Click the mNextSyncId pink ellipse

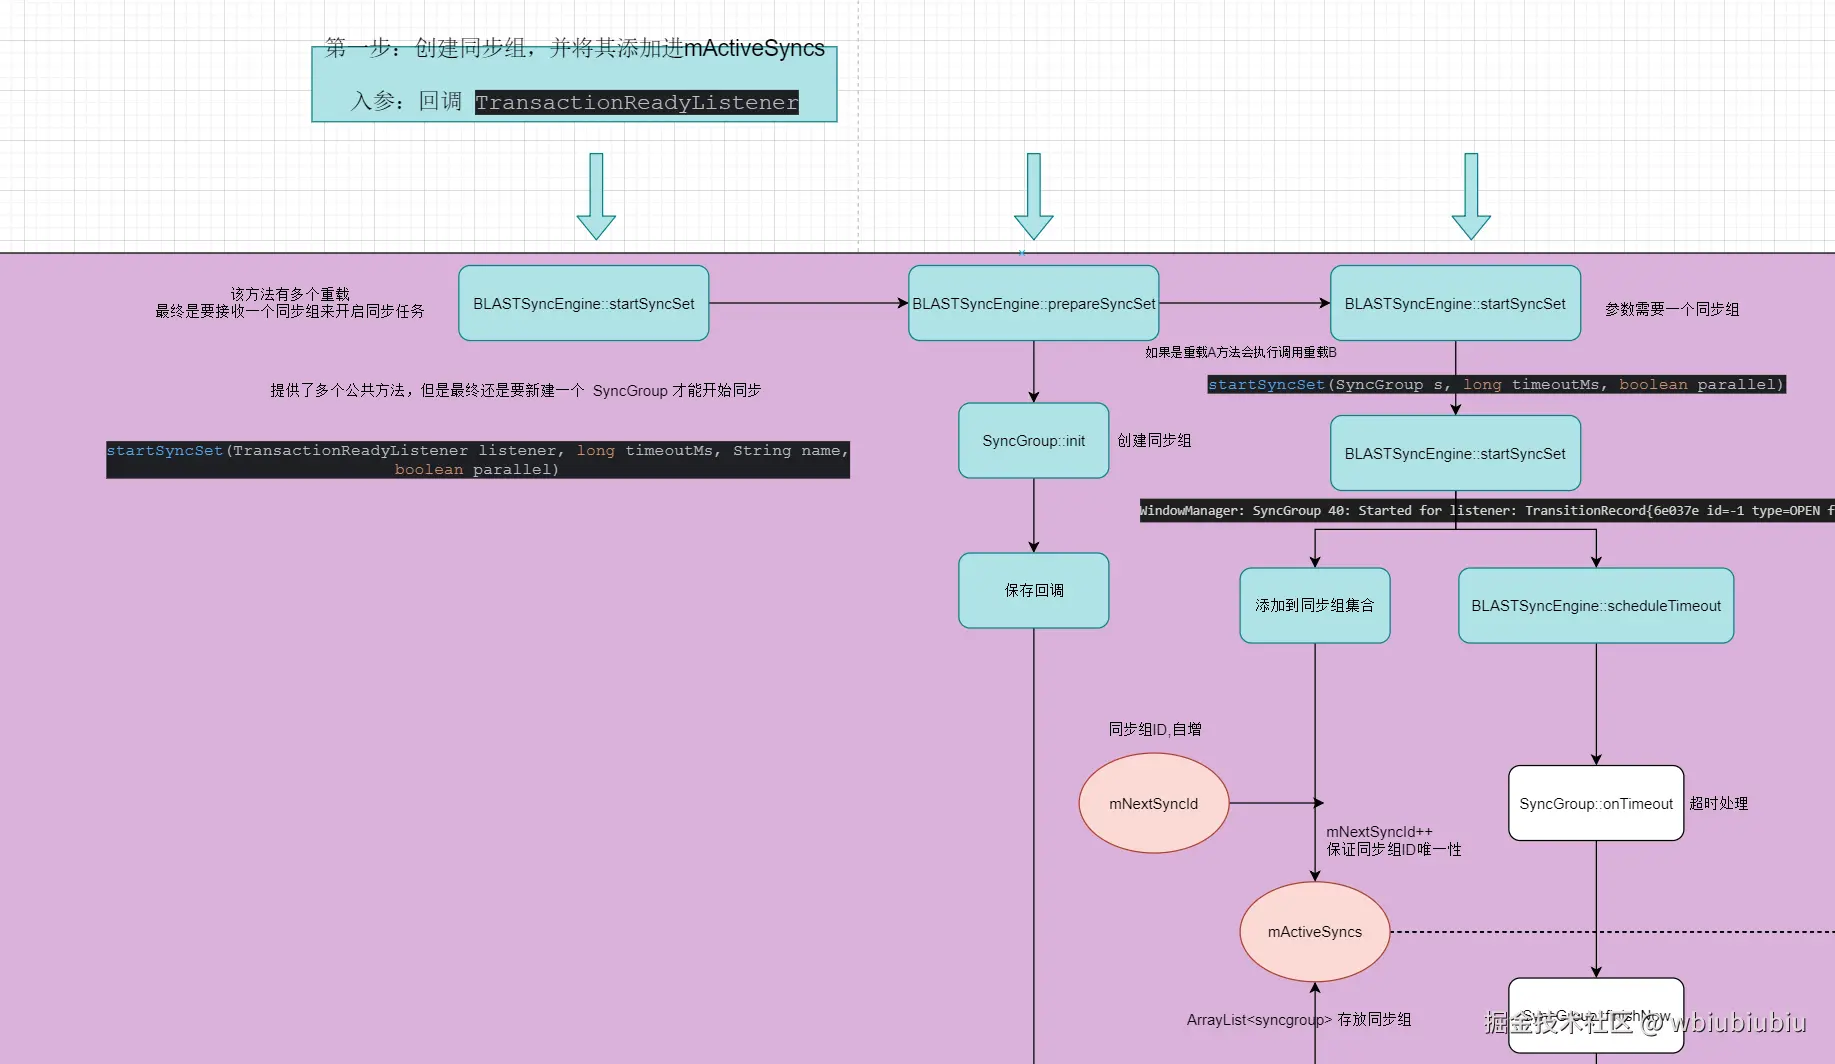(x=1153, y=803)
